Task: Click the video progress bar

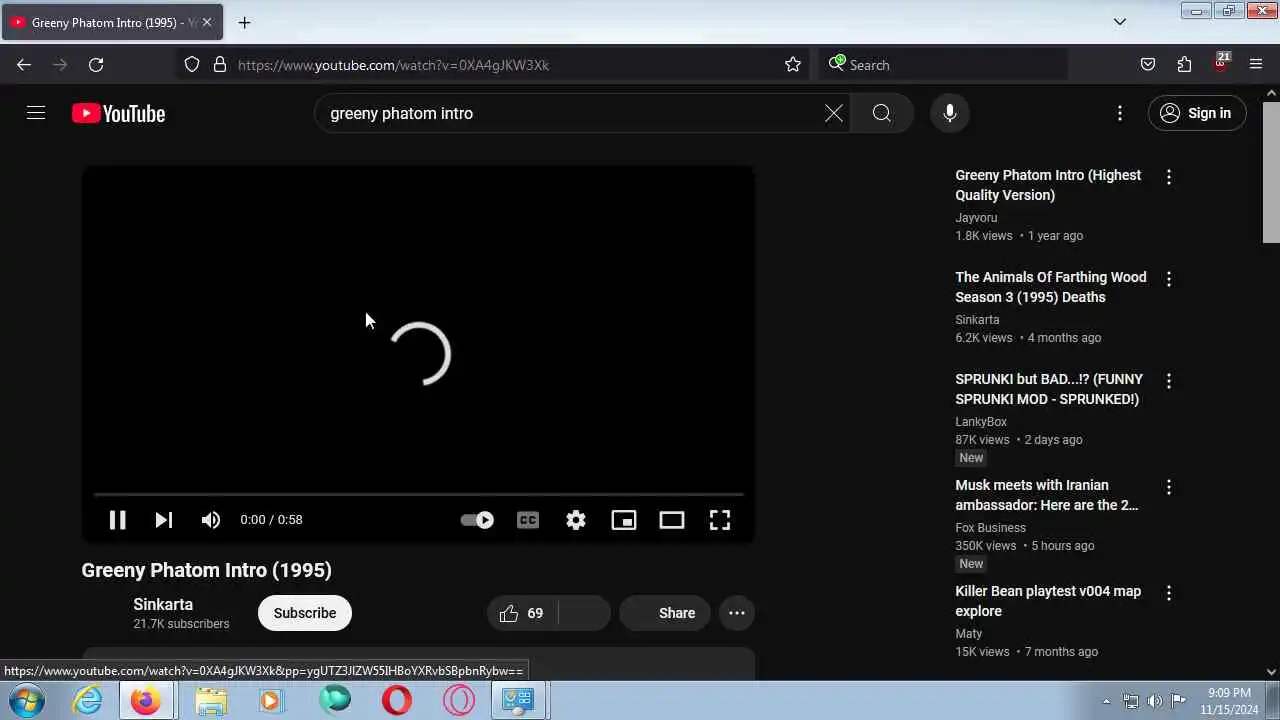Action: coord(418,494)
